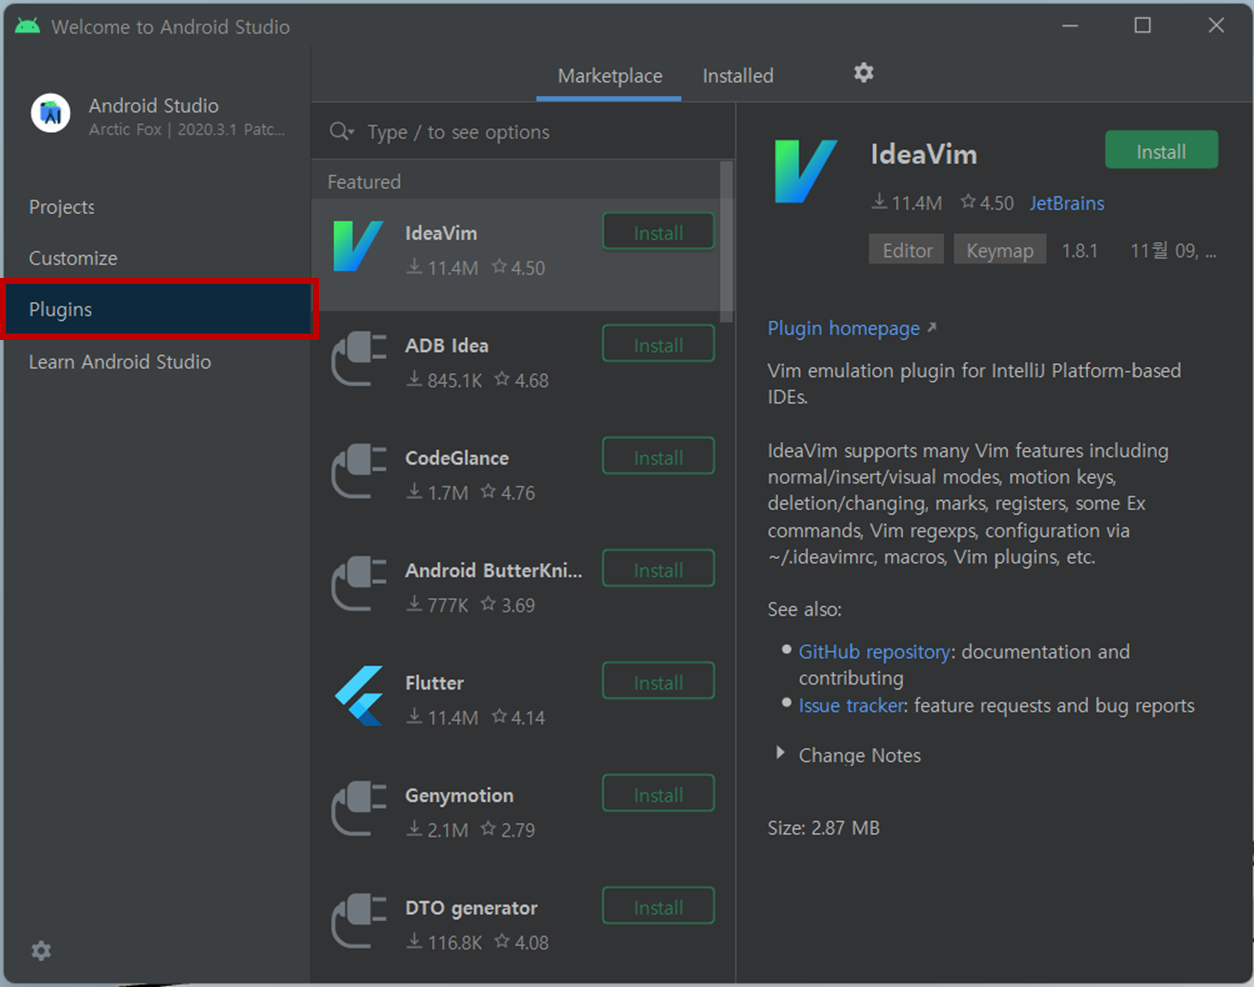The width and height of the screenshot is (1254, 987).
Task: Click the Editor tag
Action: coord(907,250)
